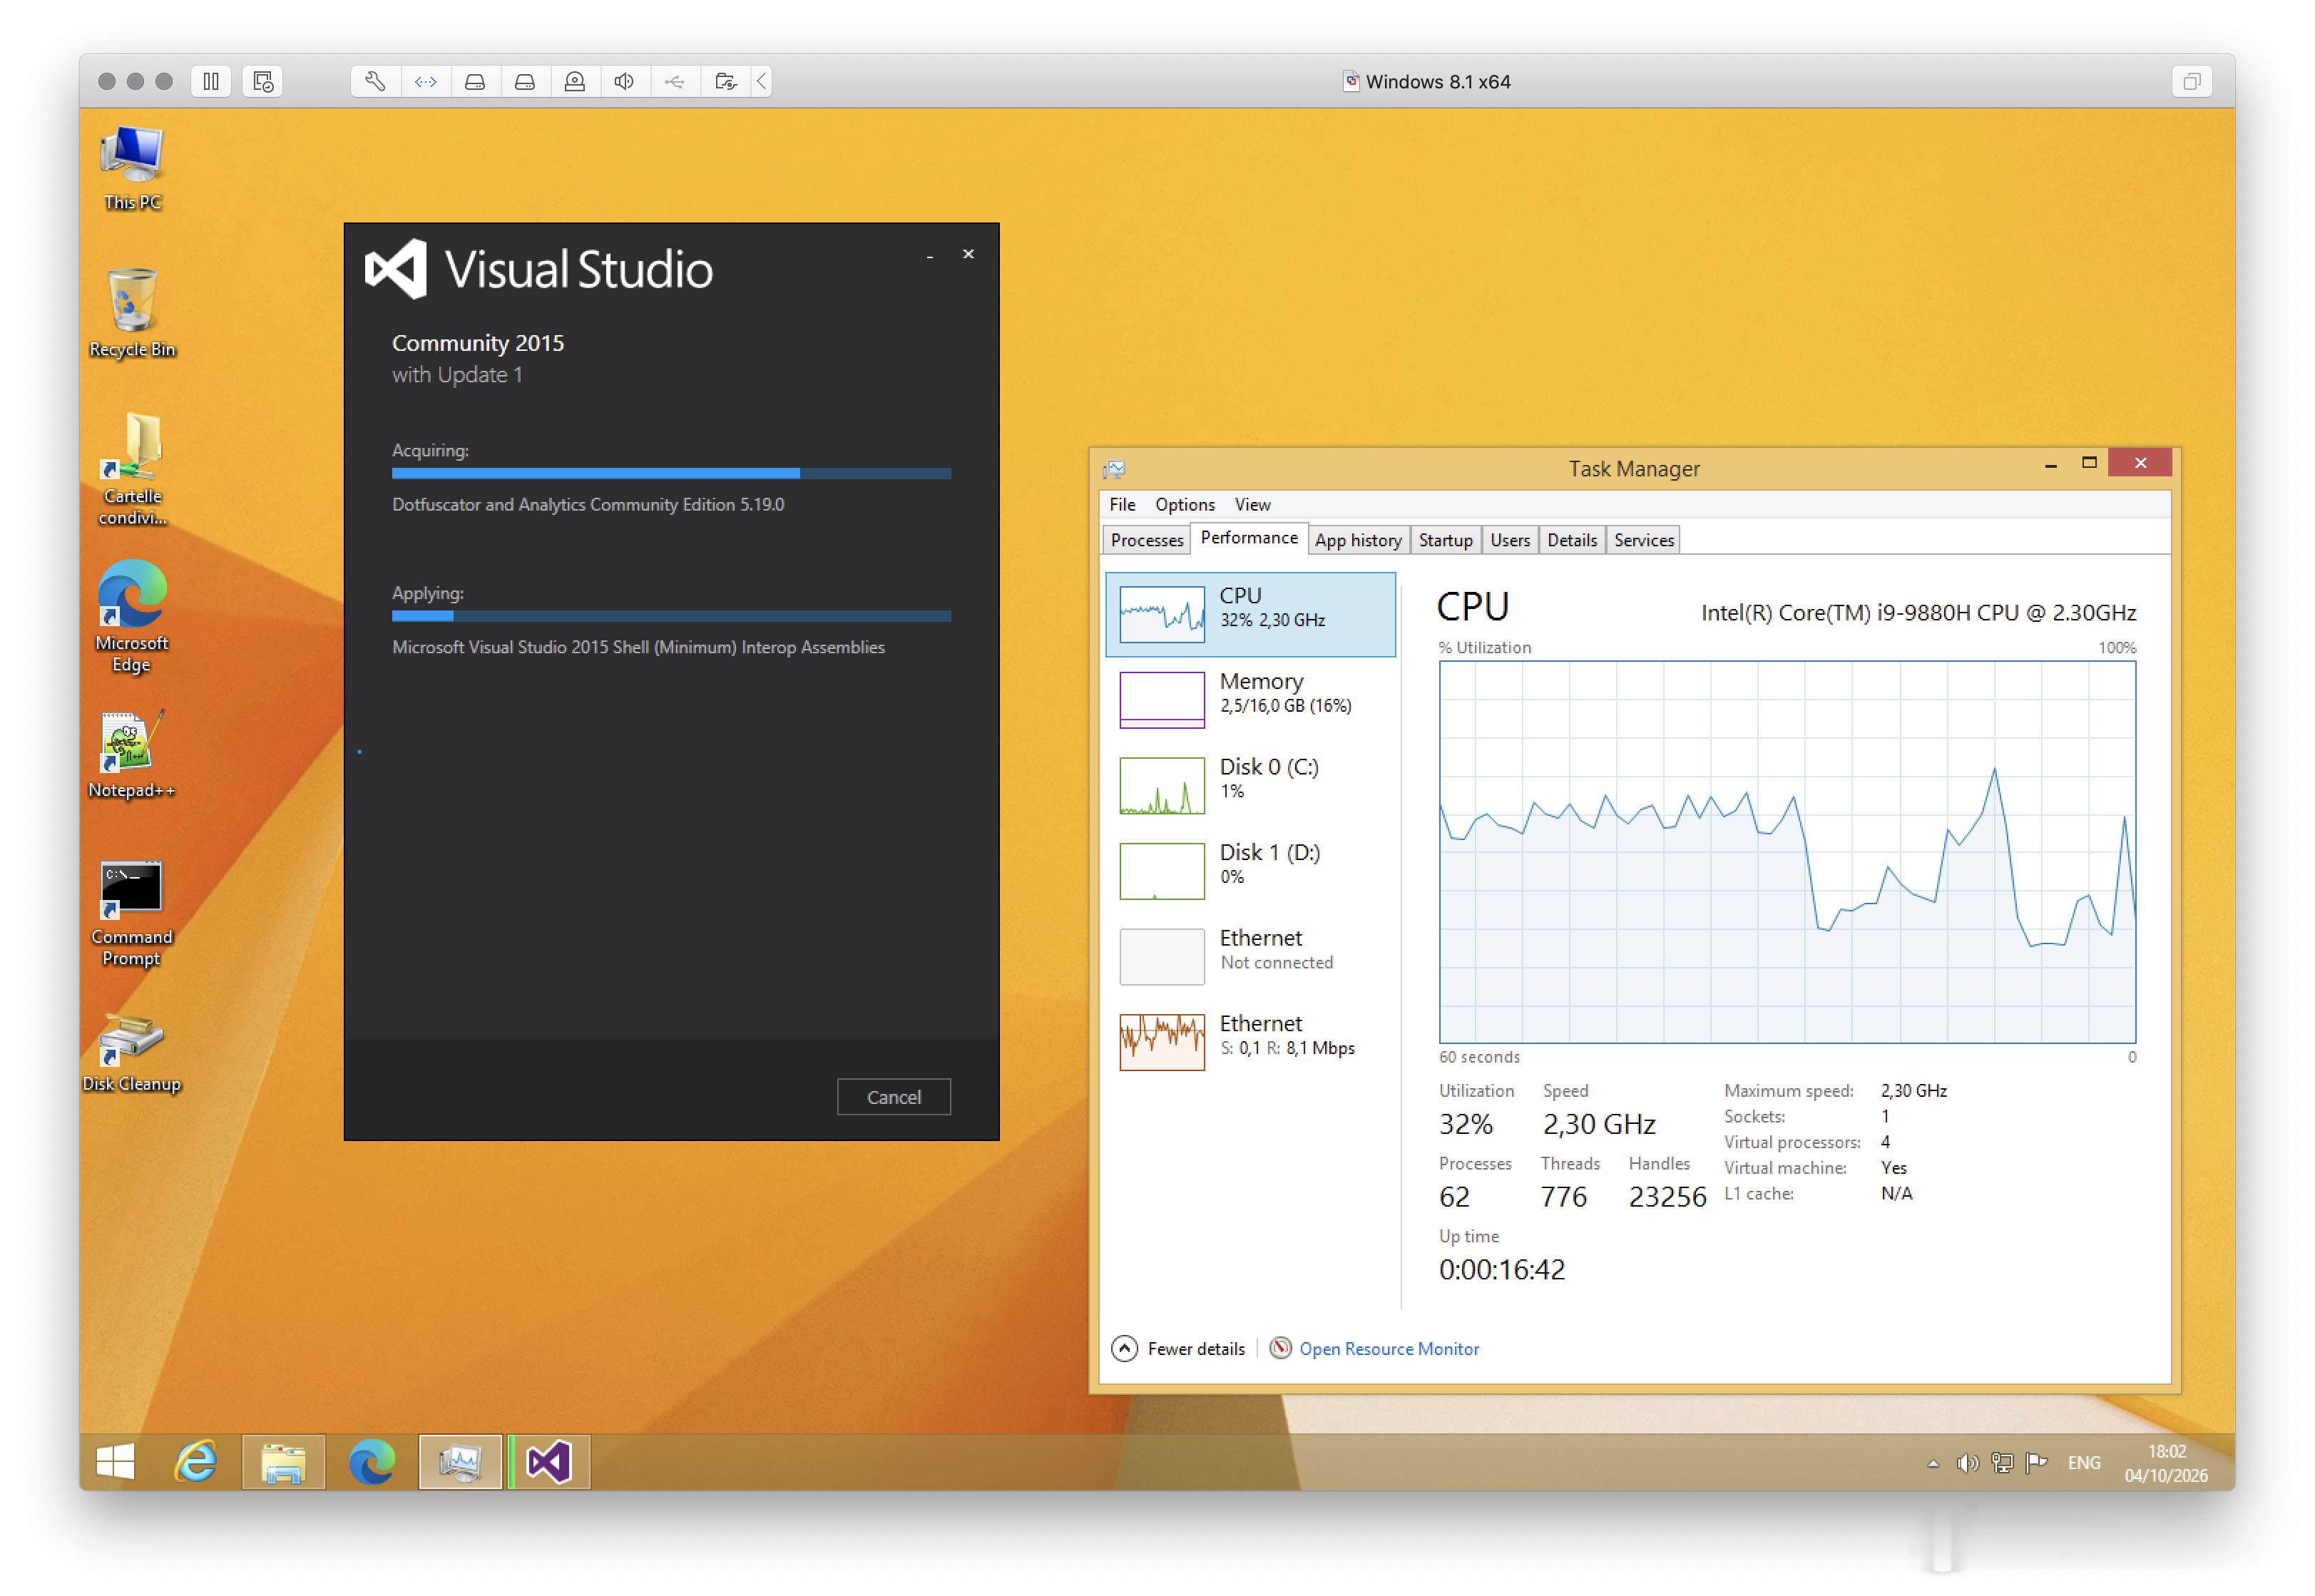Switch to the Processes tab
This screenshot has width=2315, height=1596.
click(x=1147, y=540)
